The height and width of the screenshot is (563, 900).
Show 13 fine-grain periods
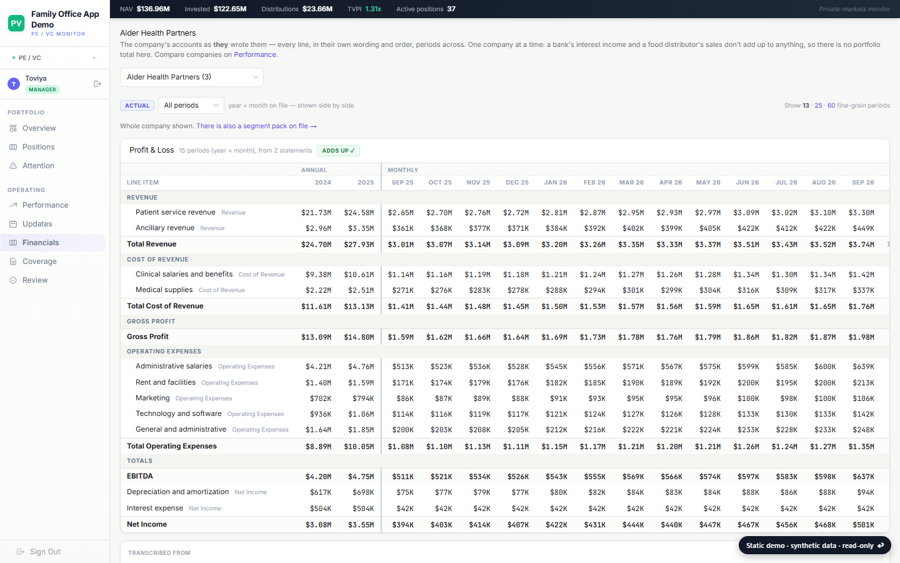pos(806,106)
